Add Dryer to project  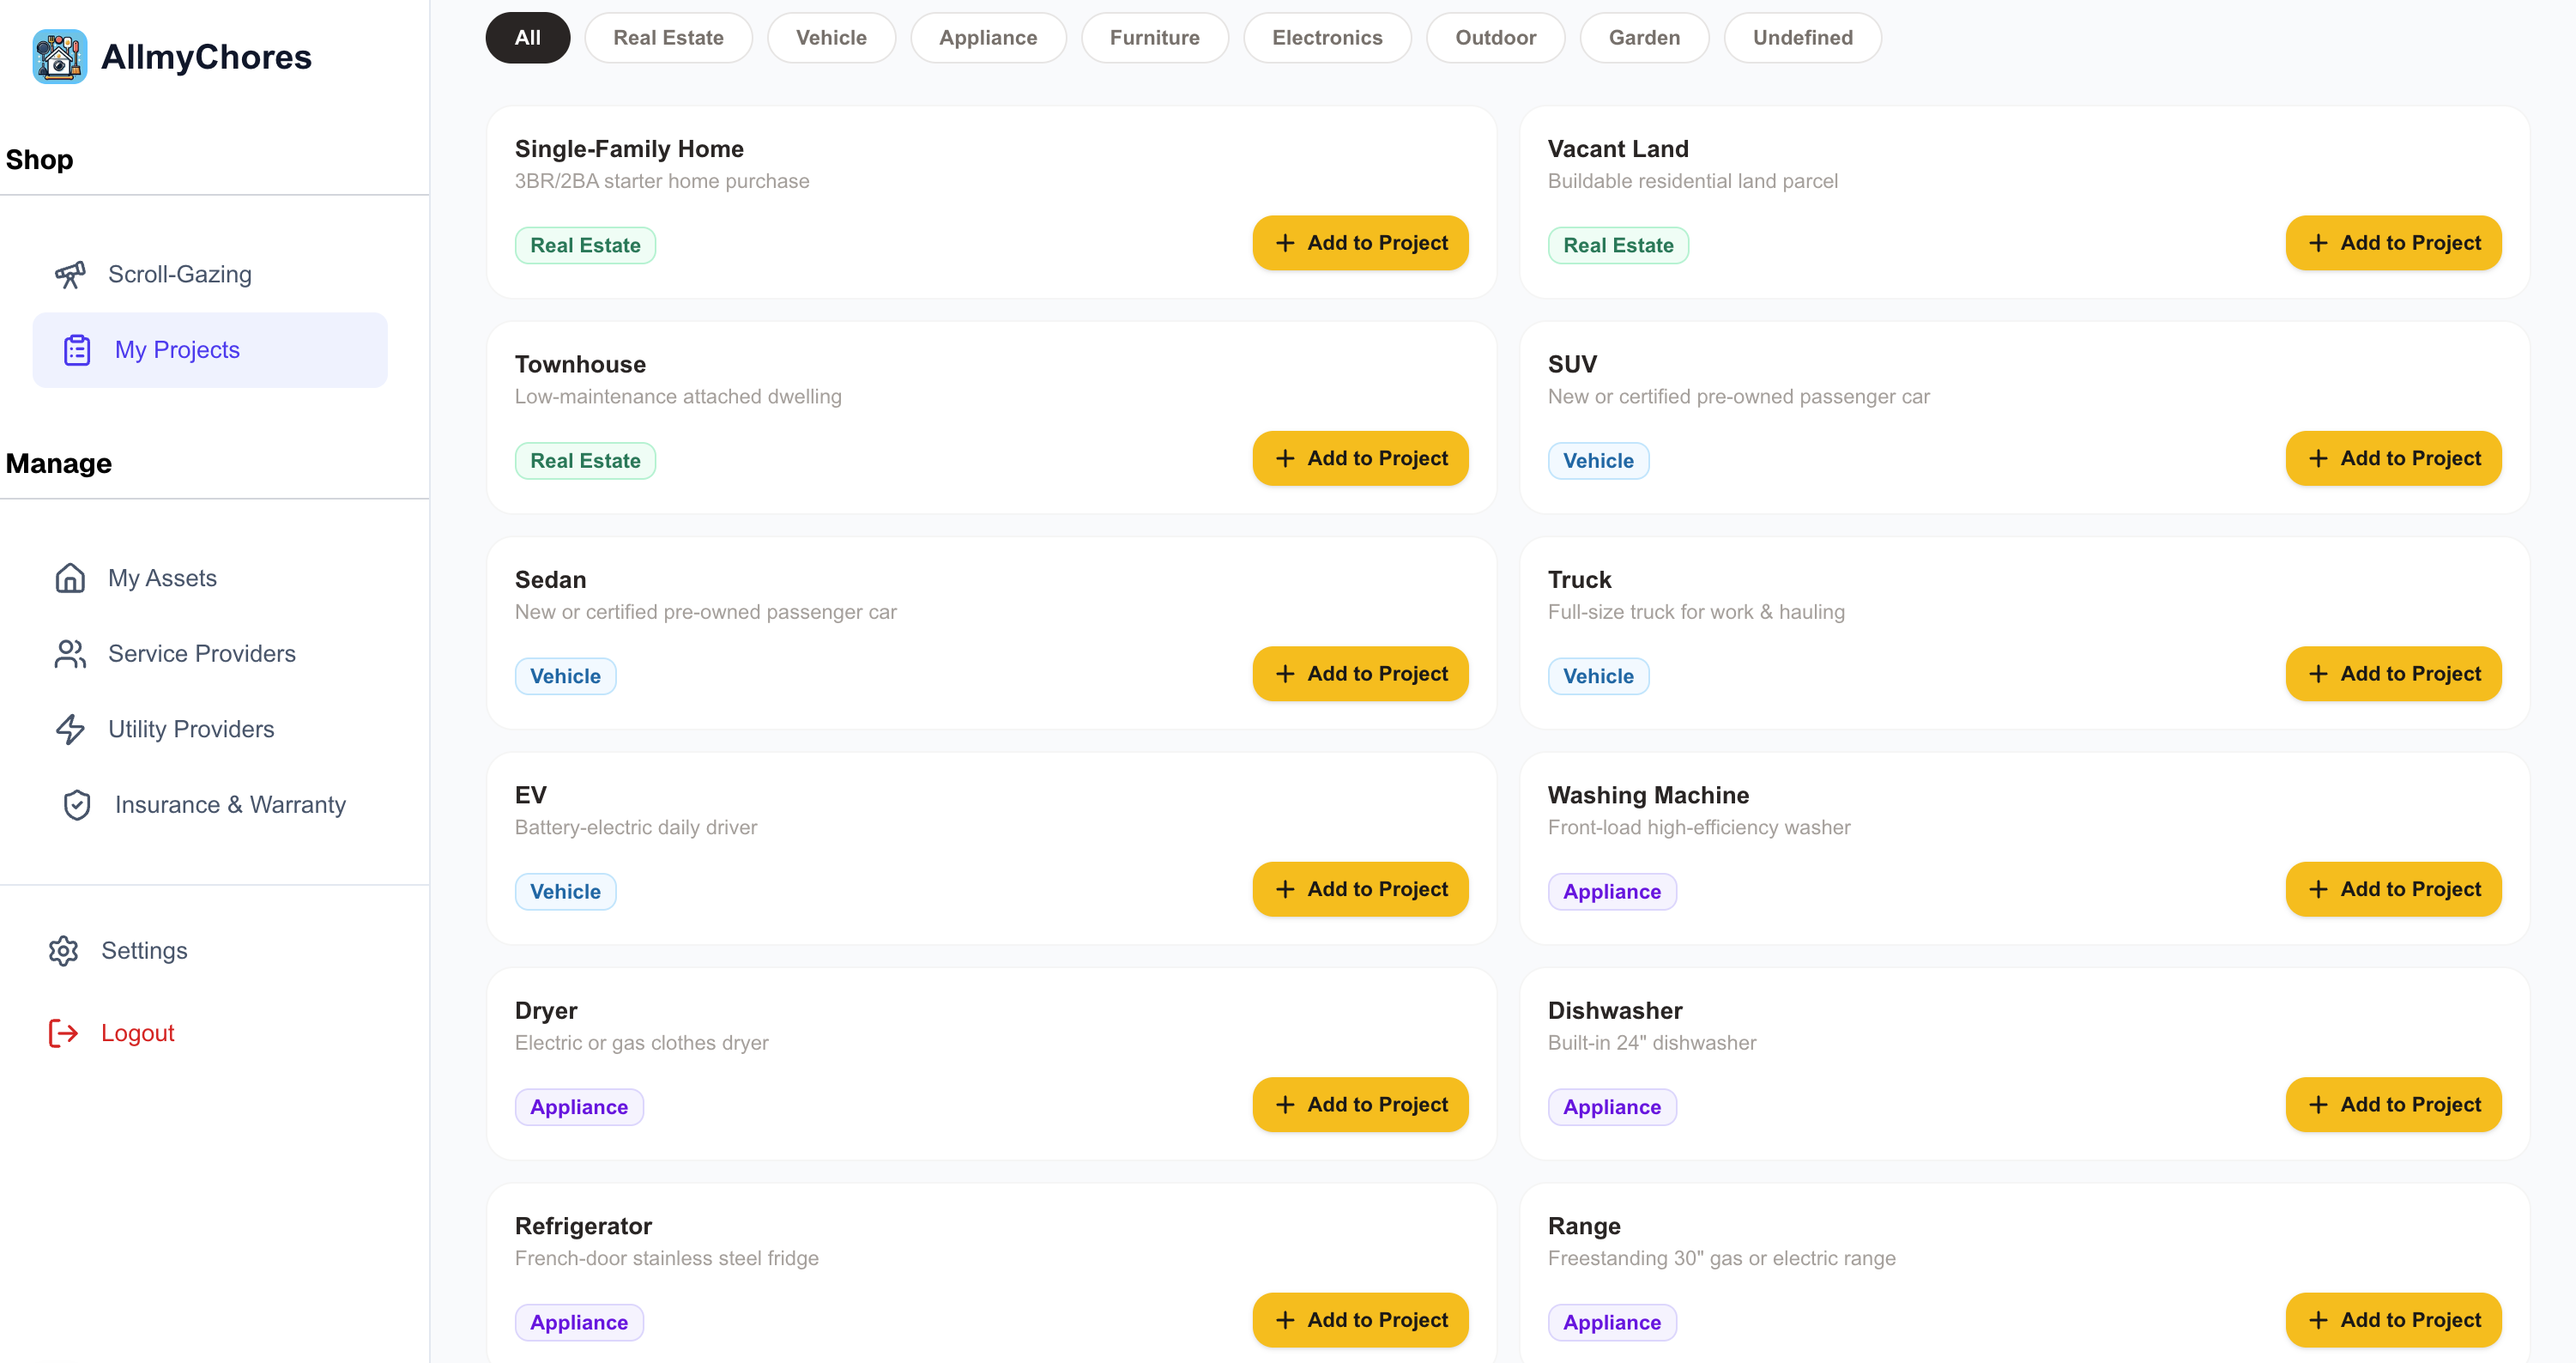(1360, 1104)
